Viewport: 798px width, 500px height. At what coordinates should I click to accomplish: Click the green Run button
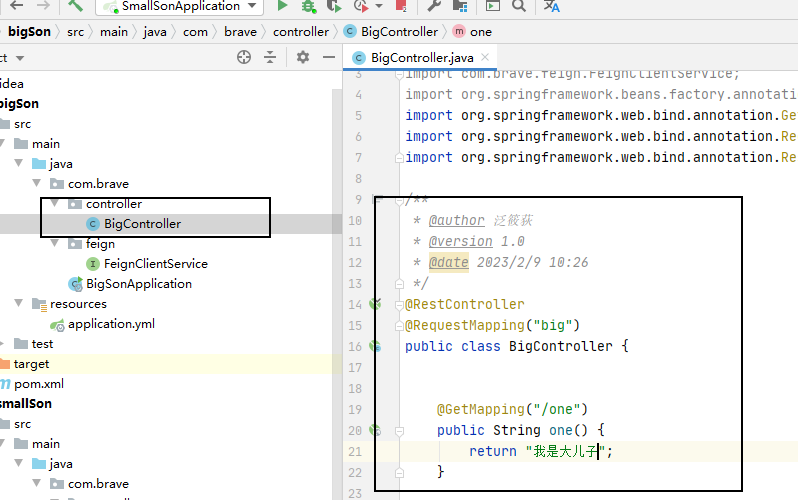[283, 6]
